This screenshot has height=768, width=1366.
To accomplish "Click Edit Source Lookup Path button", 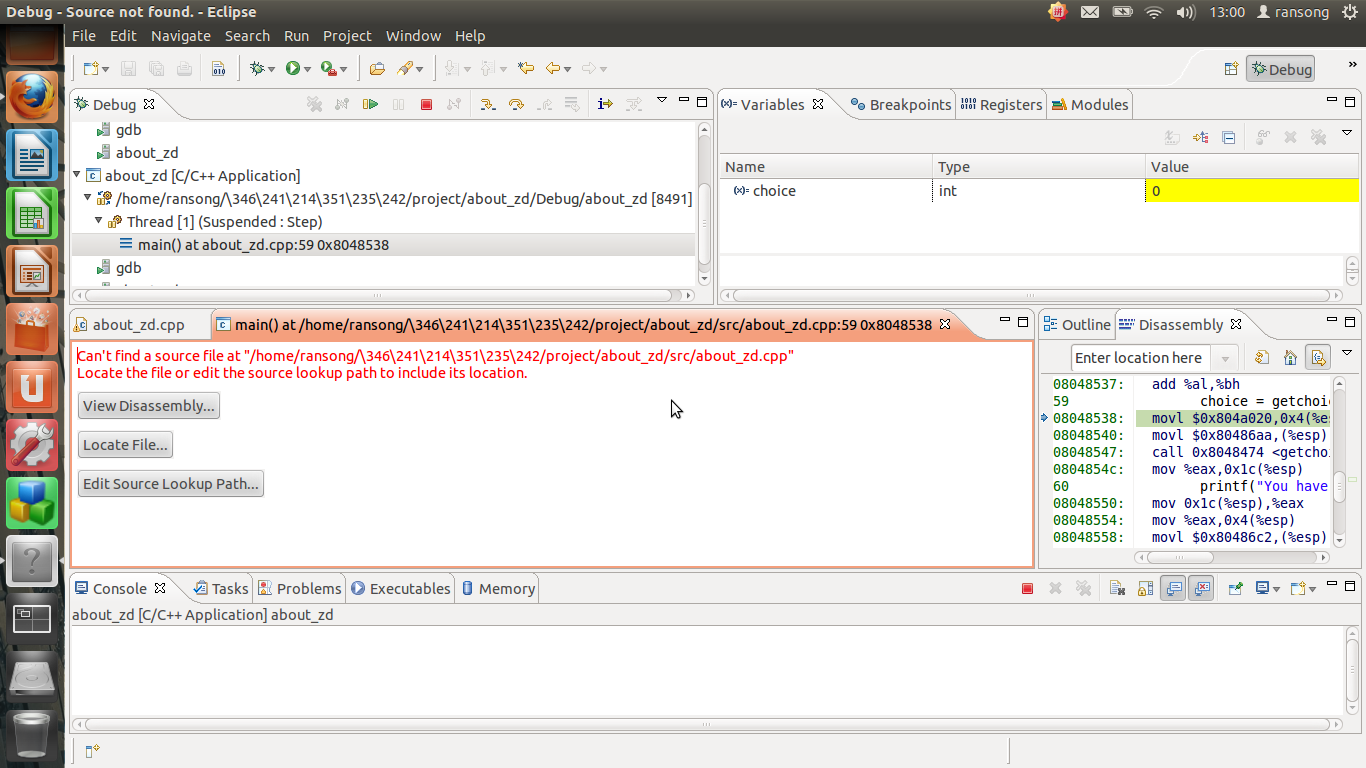I will [171, 484].
